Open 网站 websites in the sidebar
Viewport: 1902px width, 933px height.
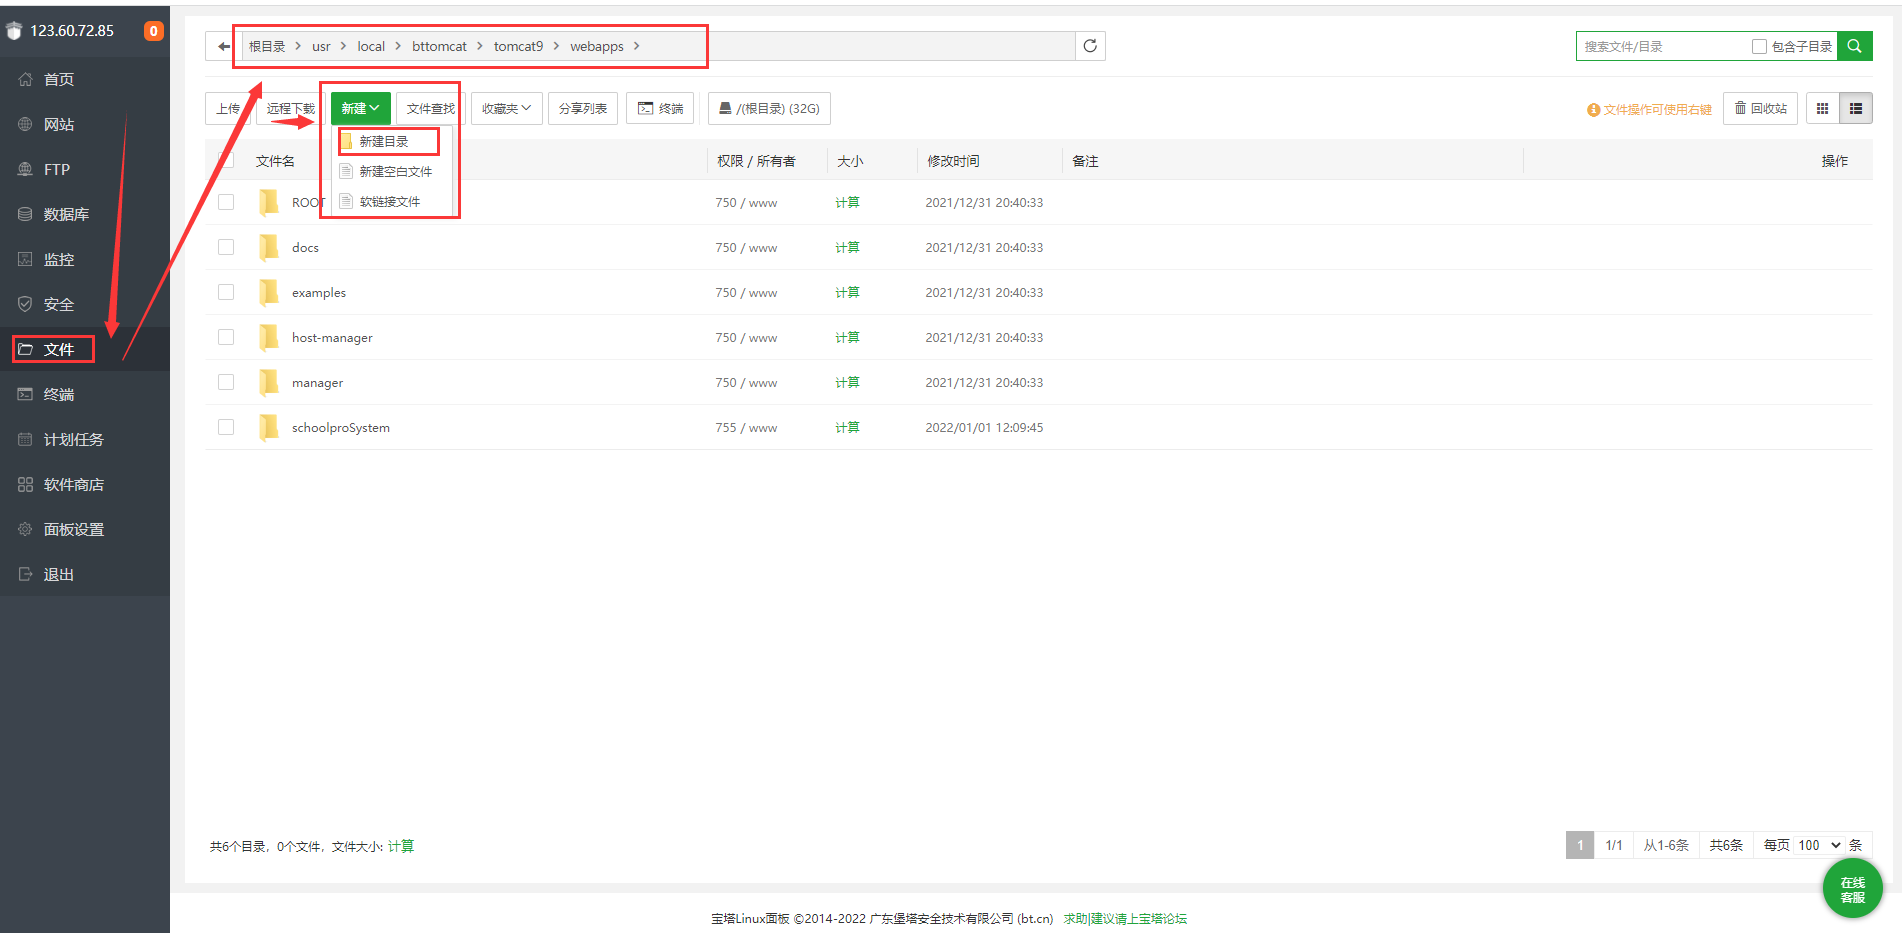(x=85, y=124)
